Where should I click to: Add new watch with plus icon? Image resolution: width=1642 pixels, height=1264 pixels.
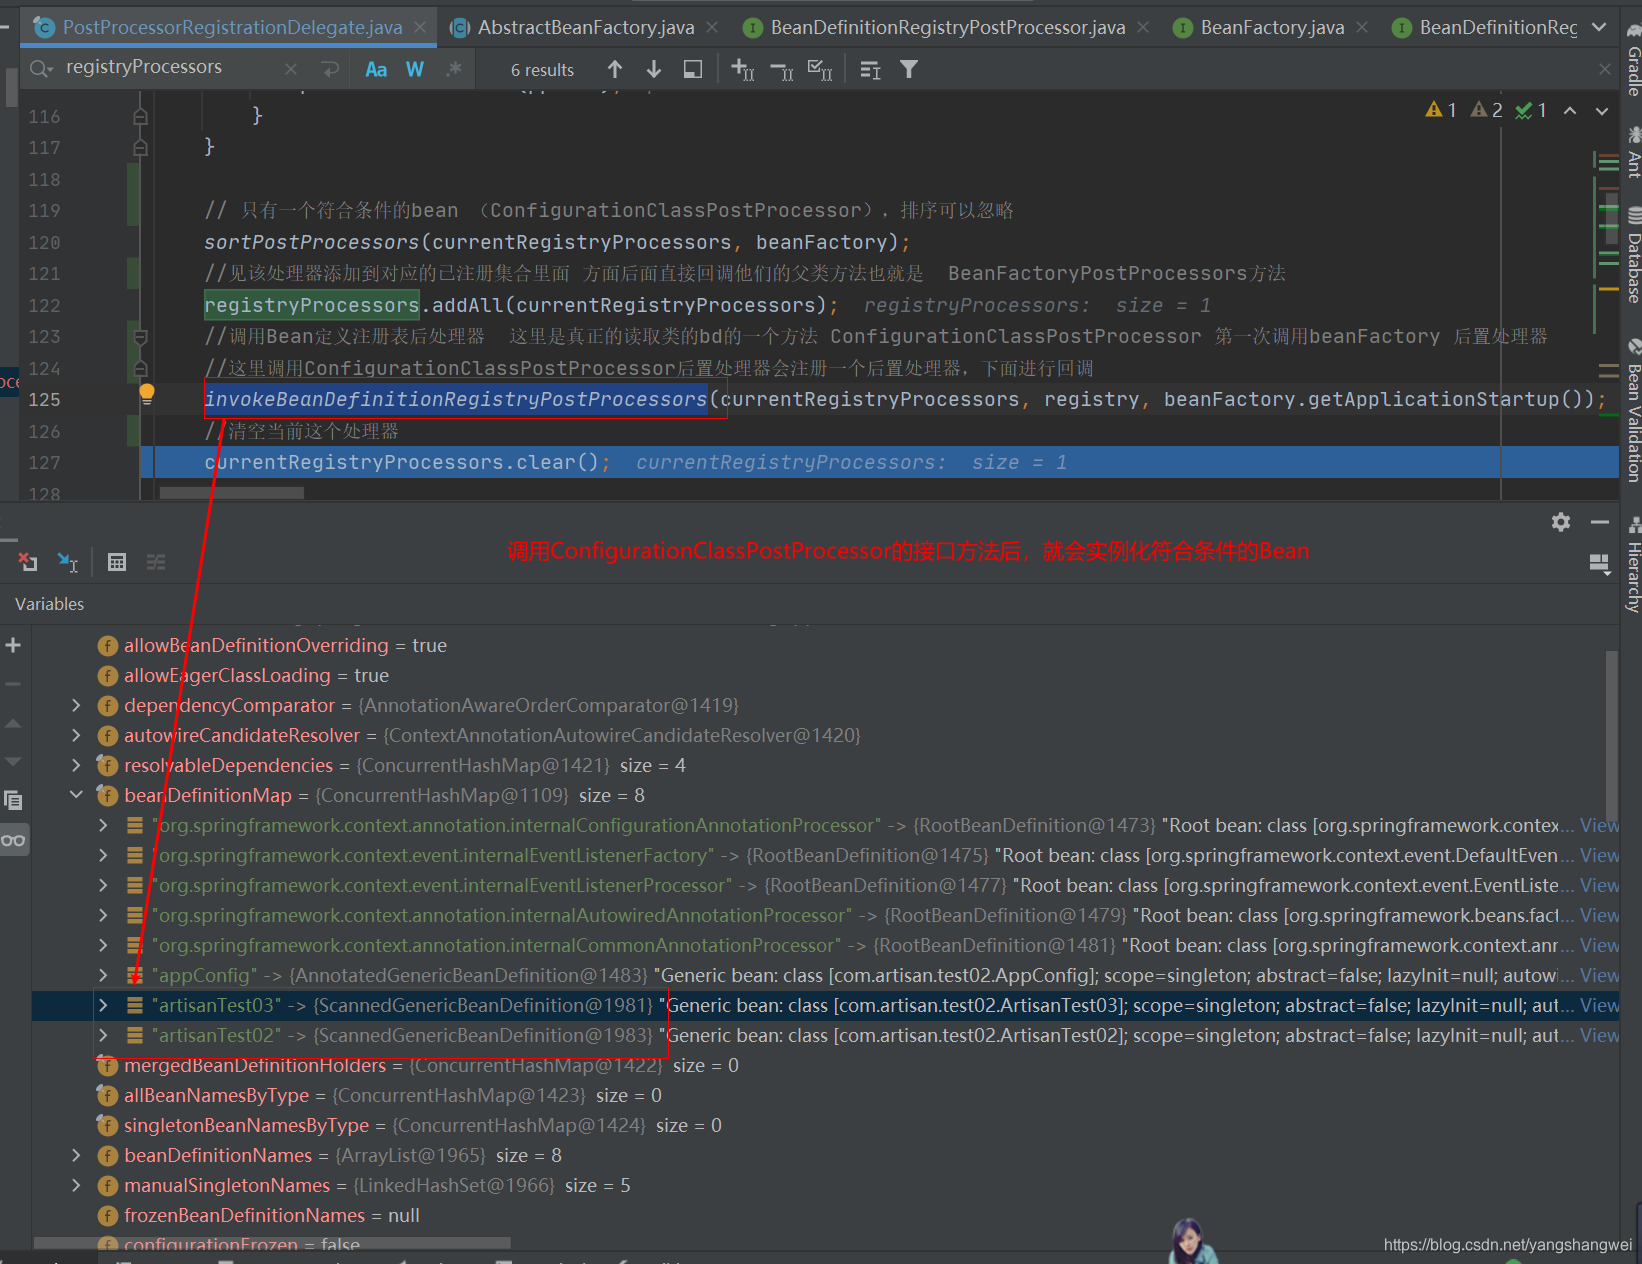coord(13,645)
